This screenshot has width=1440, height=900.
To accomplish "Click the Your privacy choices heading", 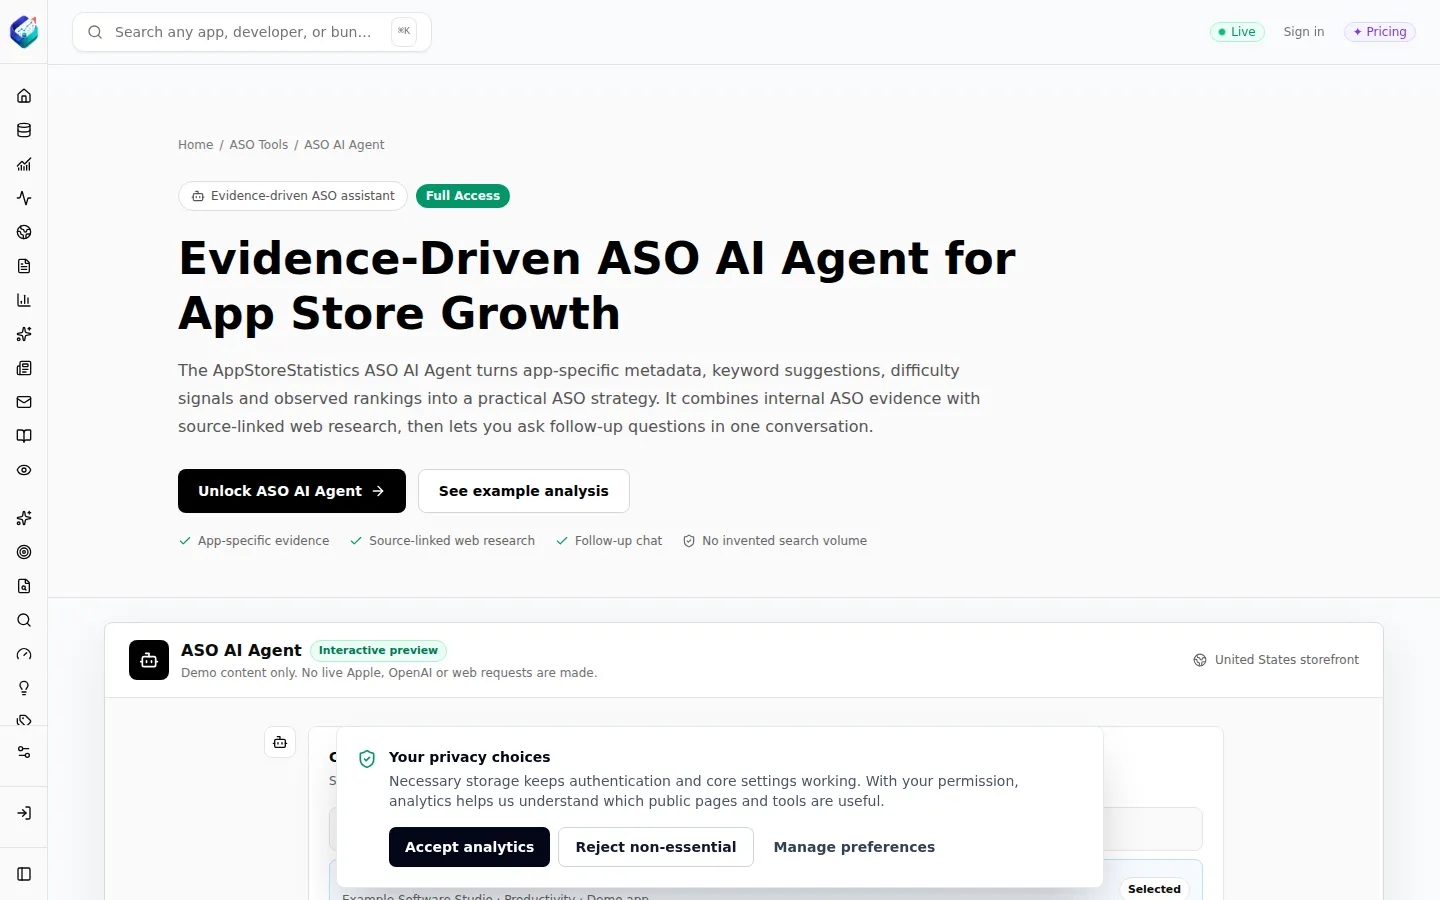I will point(469,757).
